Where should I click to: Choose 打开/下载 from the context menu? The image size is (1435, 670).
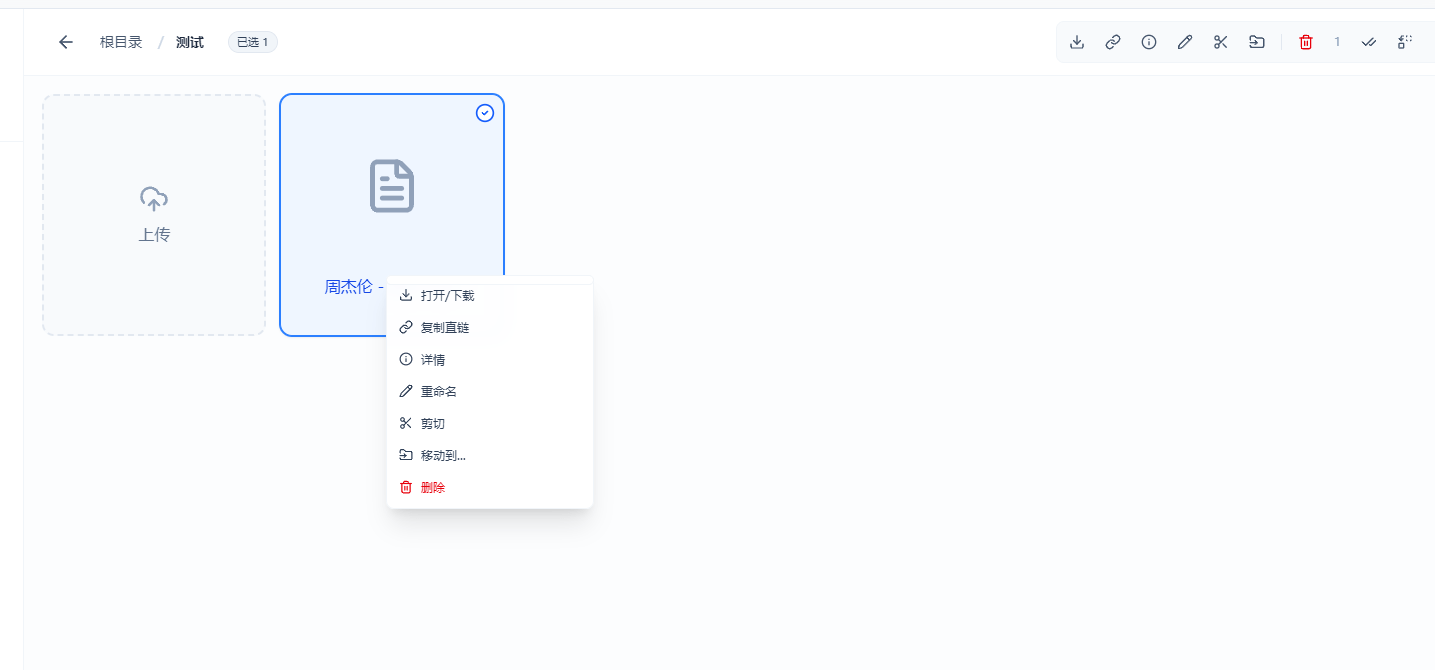point(447,295)
